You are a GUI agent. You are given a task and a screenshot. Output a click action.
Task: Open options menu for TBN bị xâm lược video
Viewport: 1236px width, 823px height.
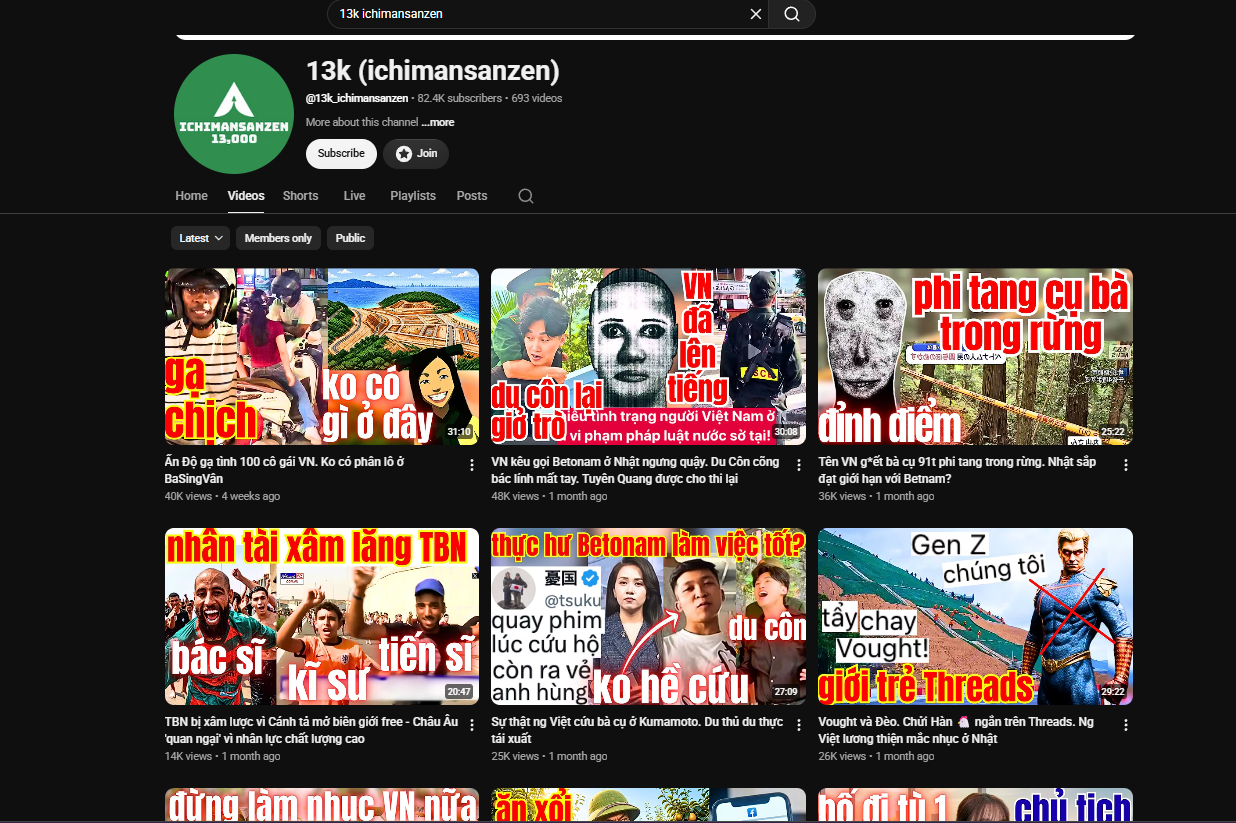coord(472,725)
